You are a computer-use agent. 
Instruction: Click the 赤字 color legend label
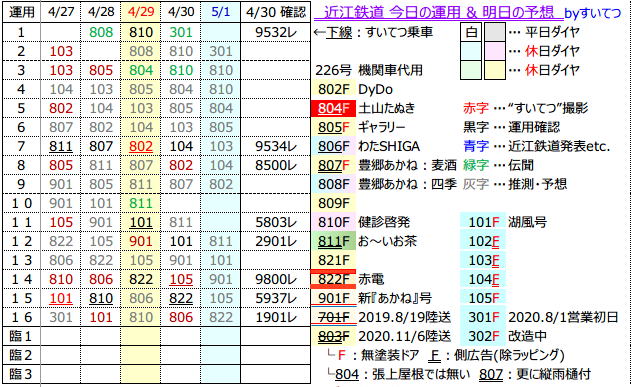click(x=476, y=108)
